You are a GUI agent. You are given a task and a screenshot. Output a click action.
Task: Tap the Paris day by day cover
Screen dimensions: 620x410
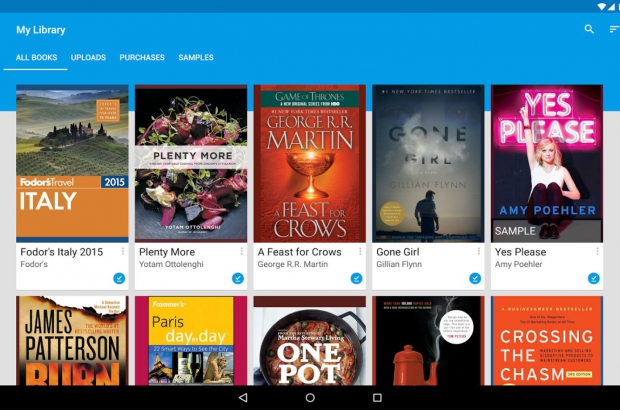(x=191, y=340)
